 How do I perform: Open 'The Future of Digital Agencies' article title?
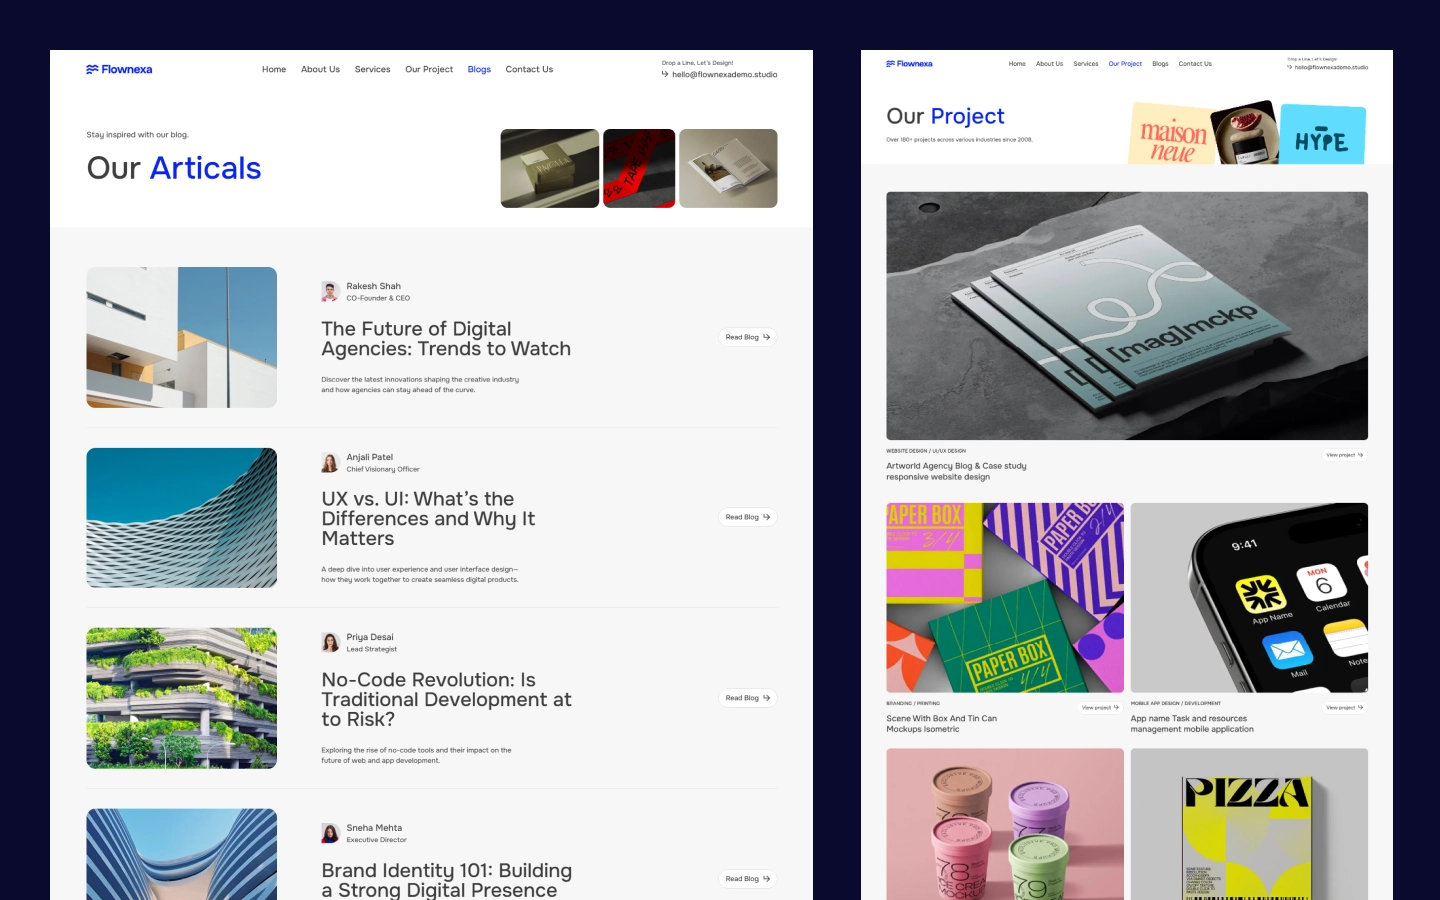[x=446, y=339]
